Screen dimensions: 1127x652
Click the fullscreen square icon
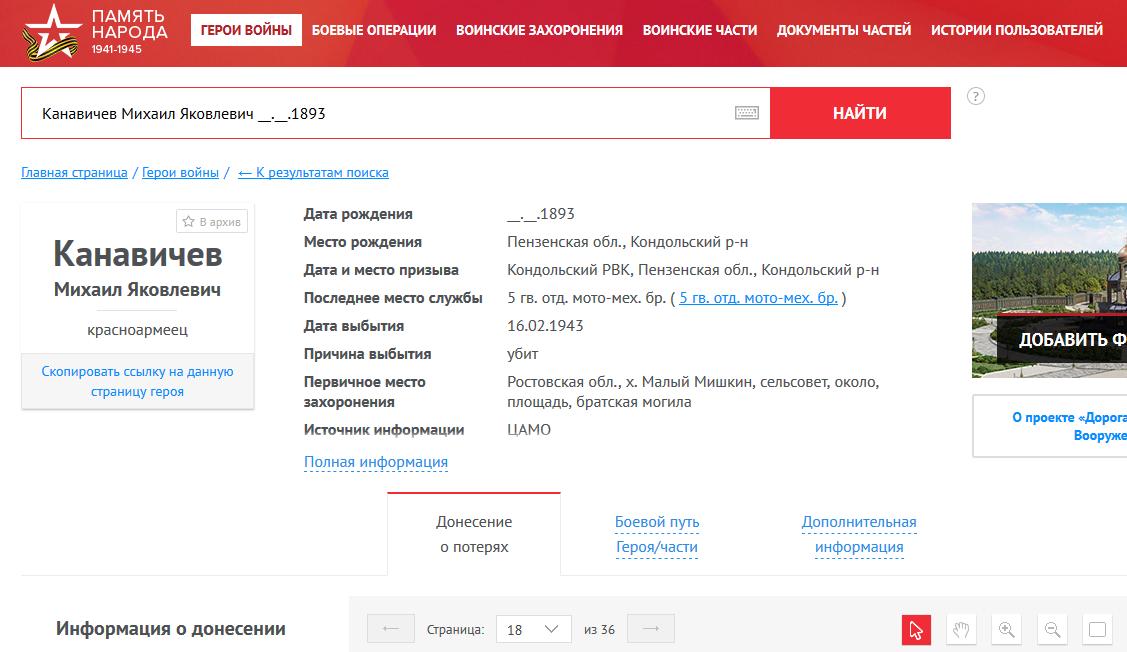(x=1098, y=630)
